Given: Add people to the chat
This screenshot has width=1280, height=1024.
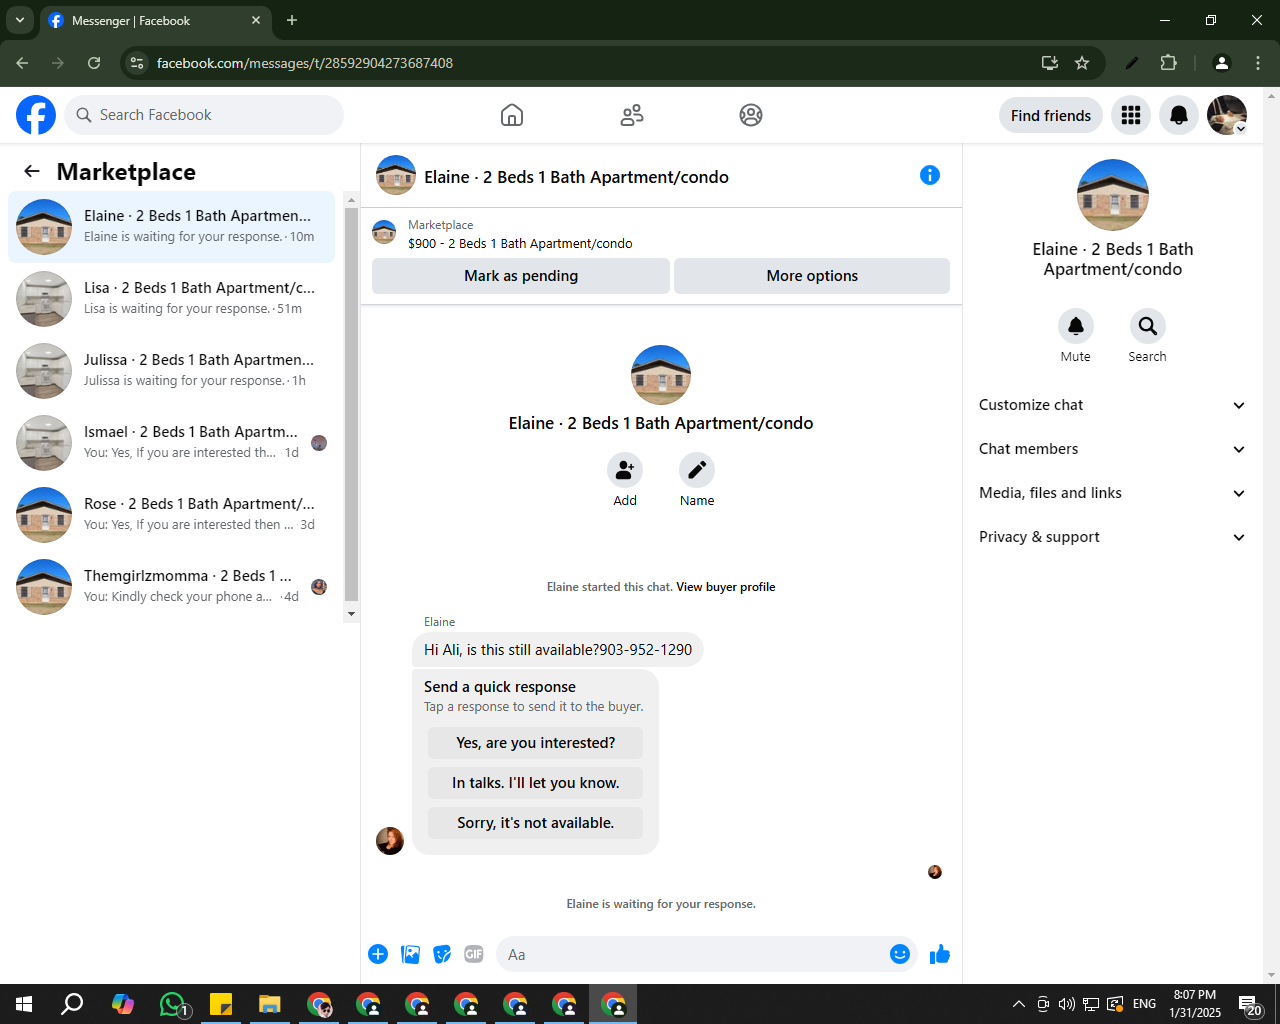Looking at the screenshot, I should click(625, 470).
